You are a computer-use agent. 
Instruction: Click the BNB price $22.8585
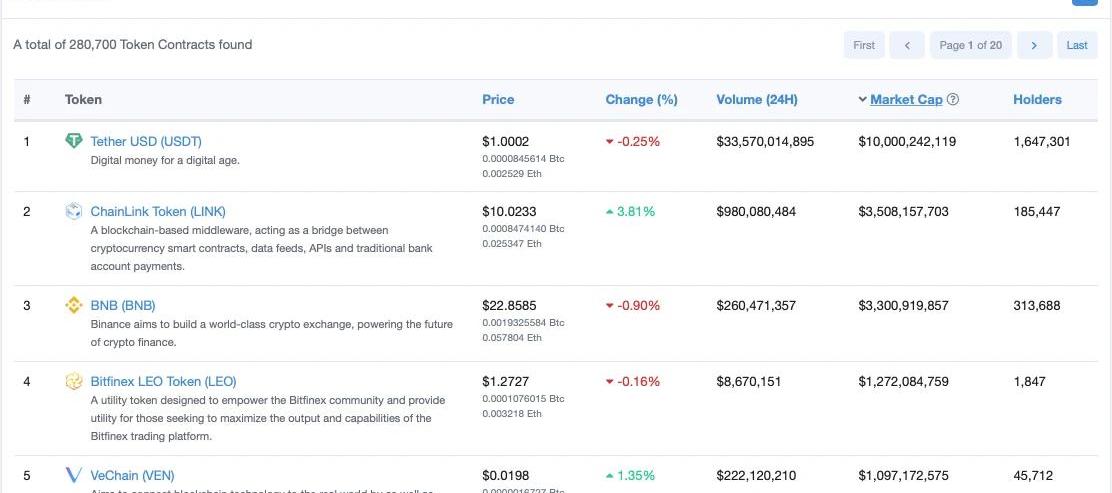coord(509,306)
